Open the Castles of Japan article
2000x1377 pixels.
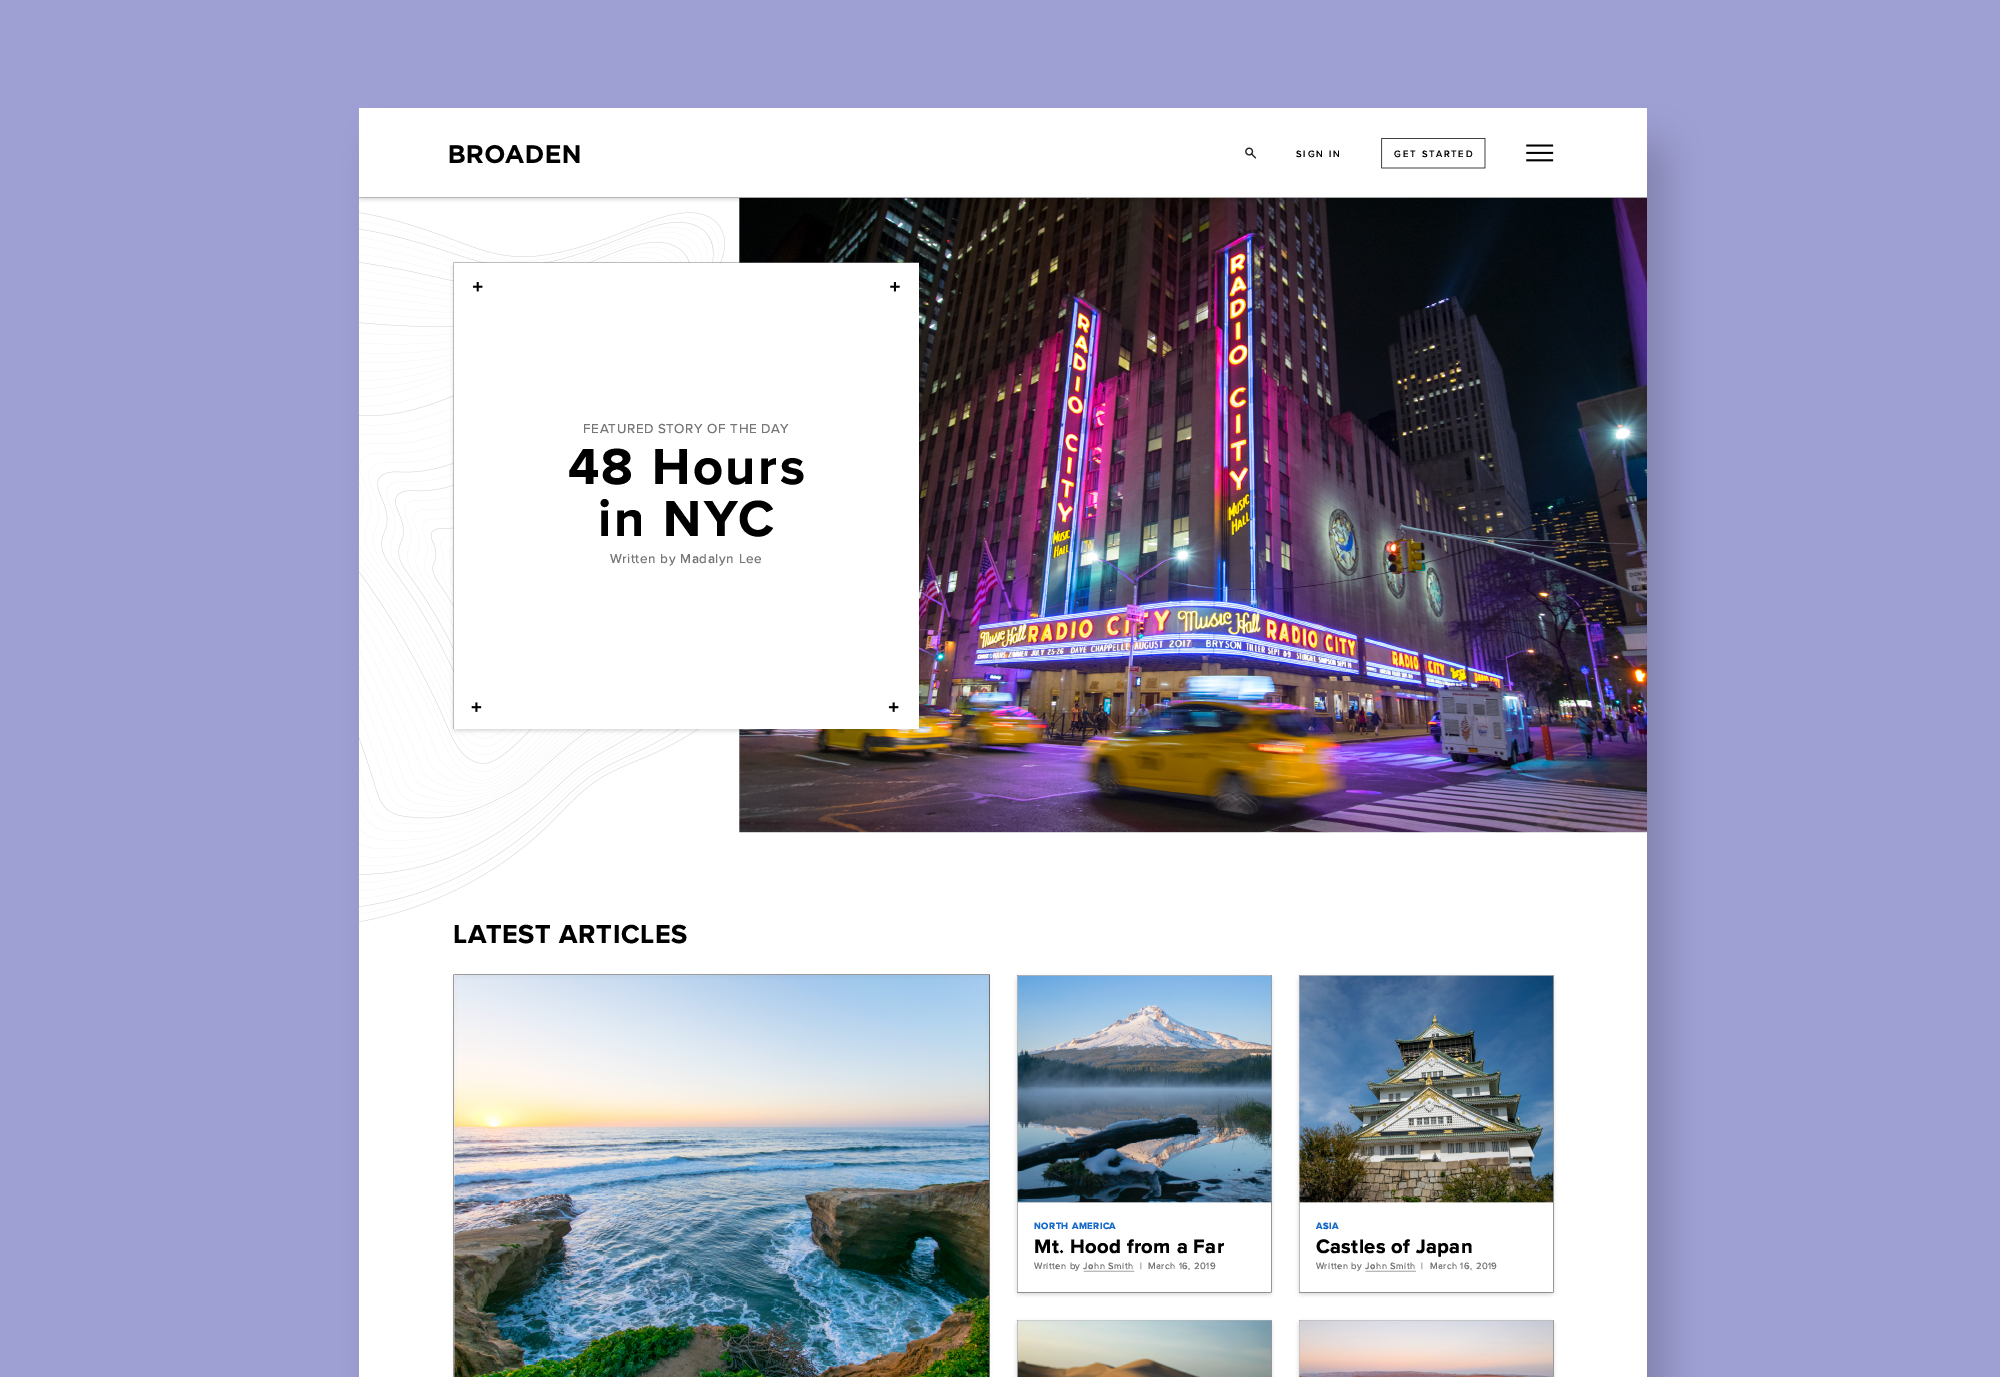pyautogui.click(x=1393, y=1246)
